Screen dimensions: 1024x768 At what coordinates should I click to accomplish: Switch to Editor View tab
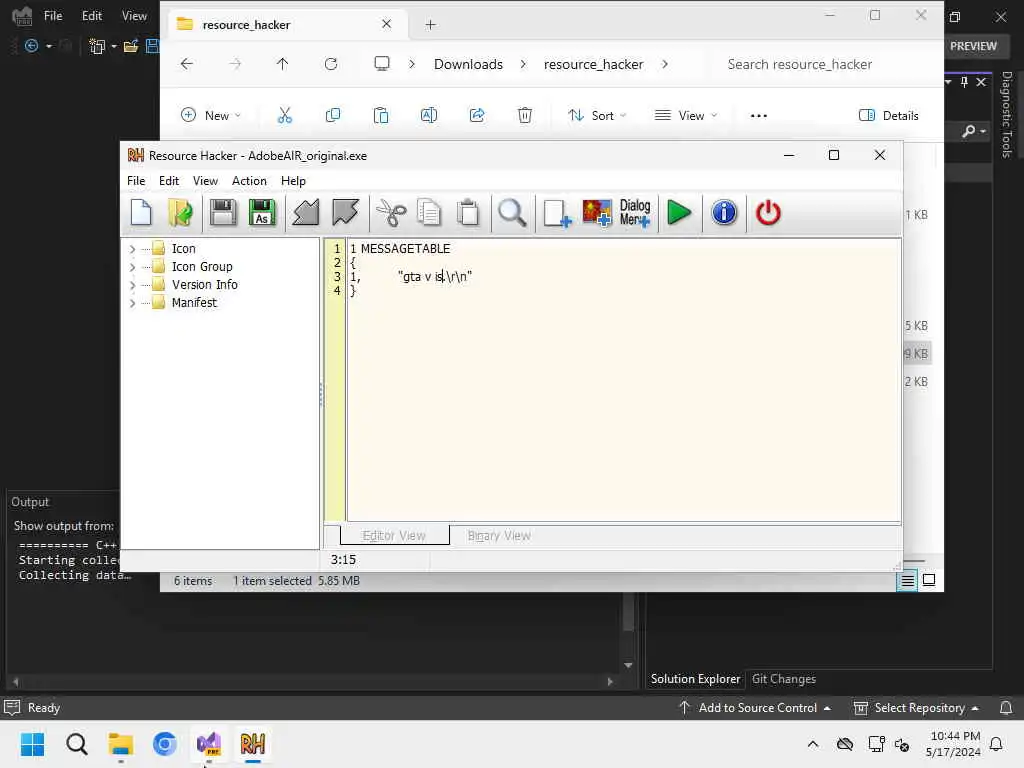click(x=394, y=536)
